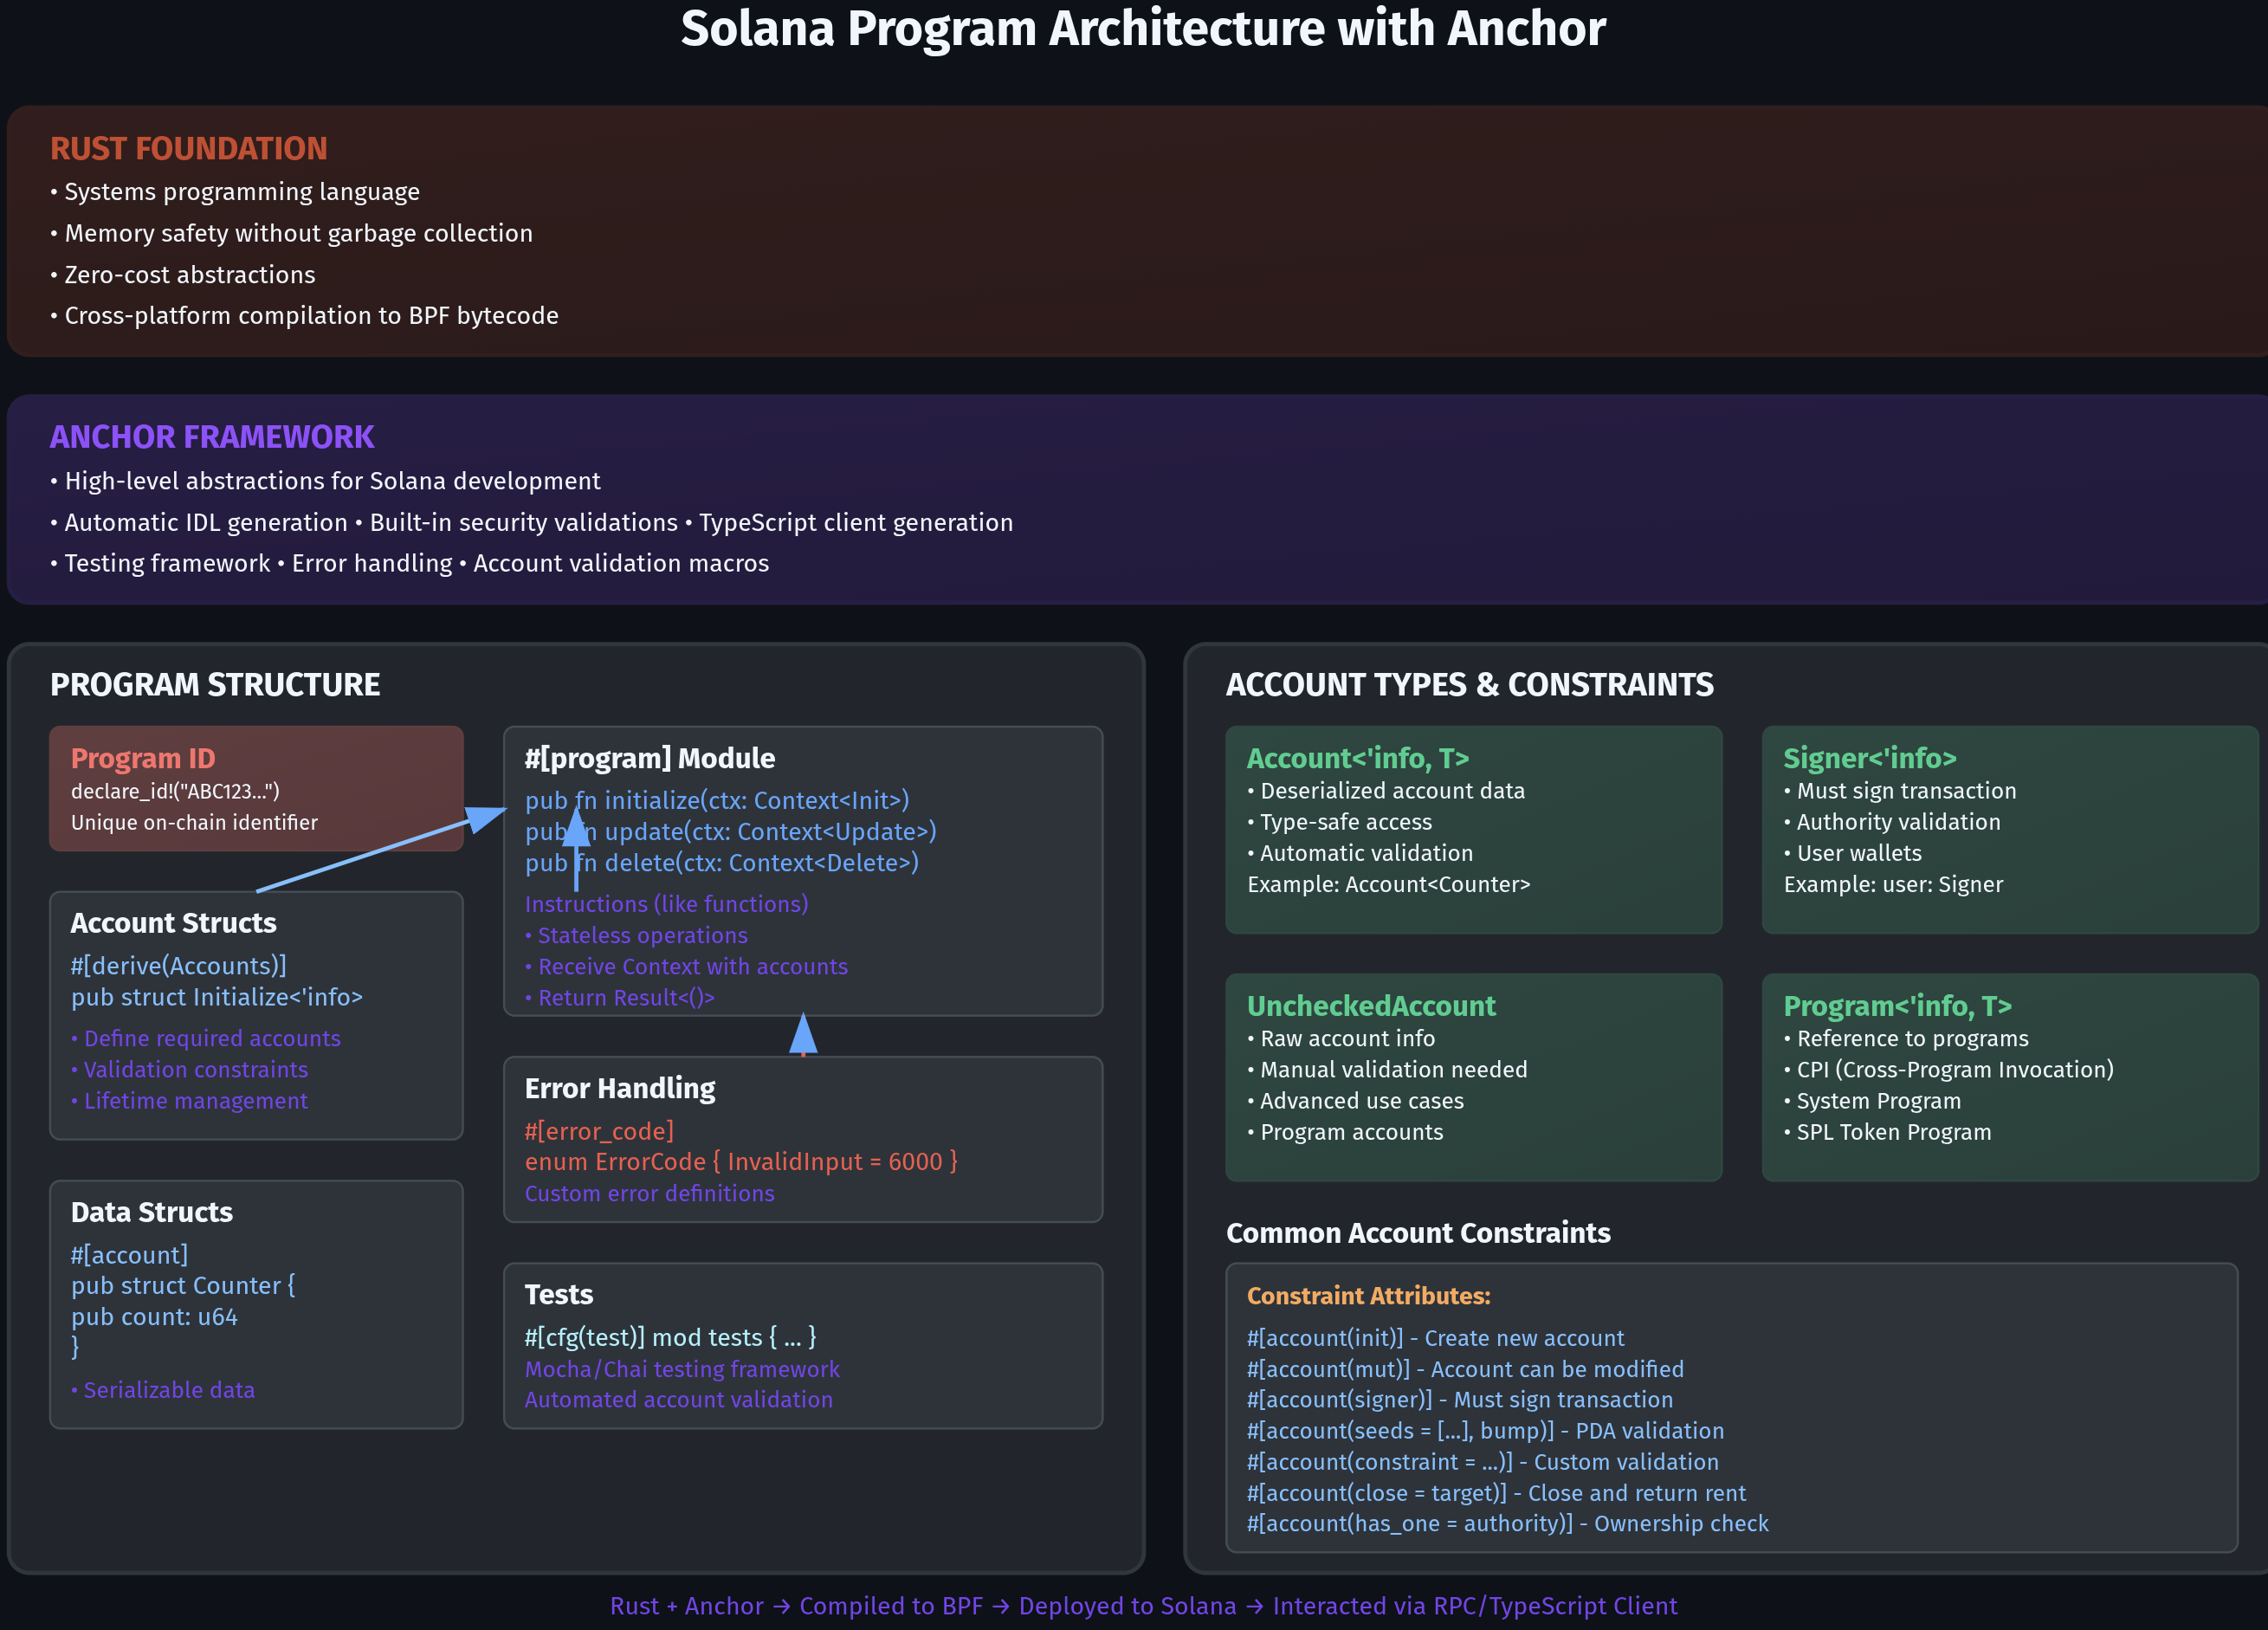Click the 'initialize(ctx: Context<Init>)' function line
This screenshot has width=2268, height=1630.
pyautogui.click(x=717, y=801)
